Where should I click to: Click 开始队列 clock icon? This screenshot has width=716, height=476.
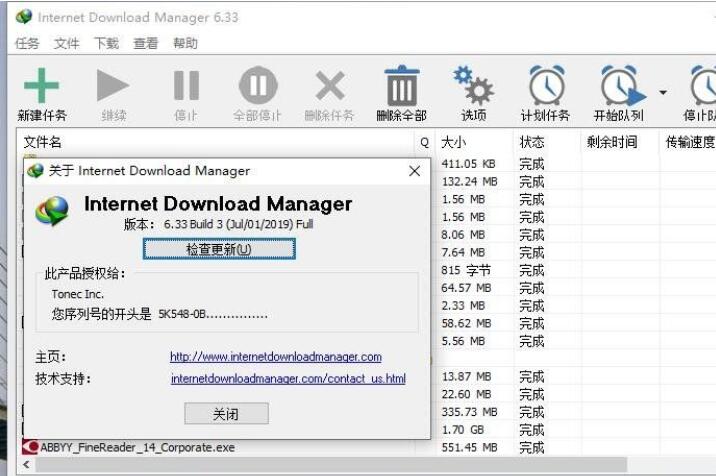coord(623,85)
